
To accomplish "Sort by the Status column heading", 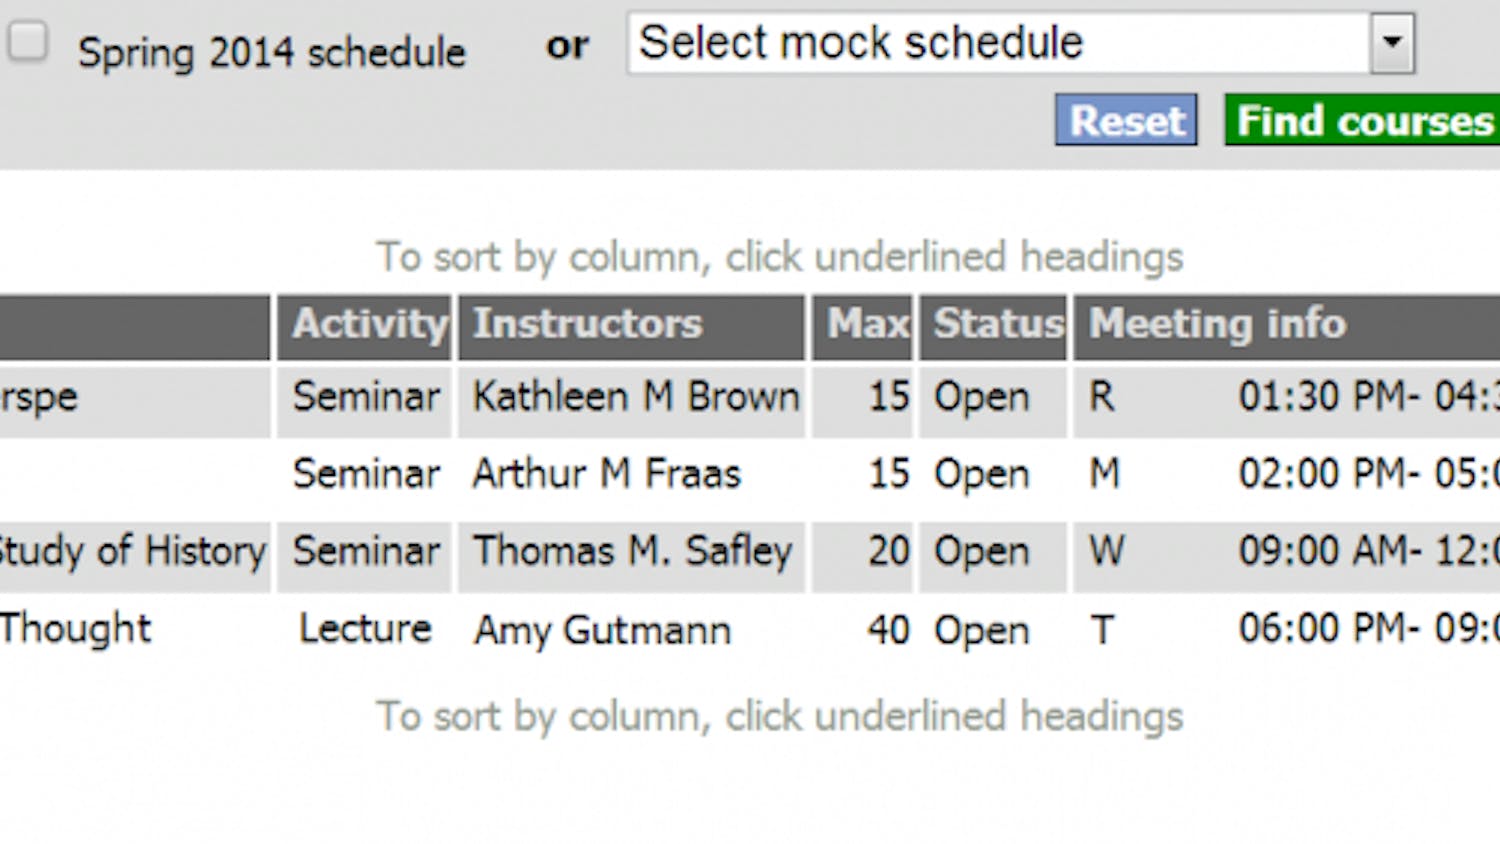I will coord(997,324).
